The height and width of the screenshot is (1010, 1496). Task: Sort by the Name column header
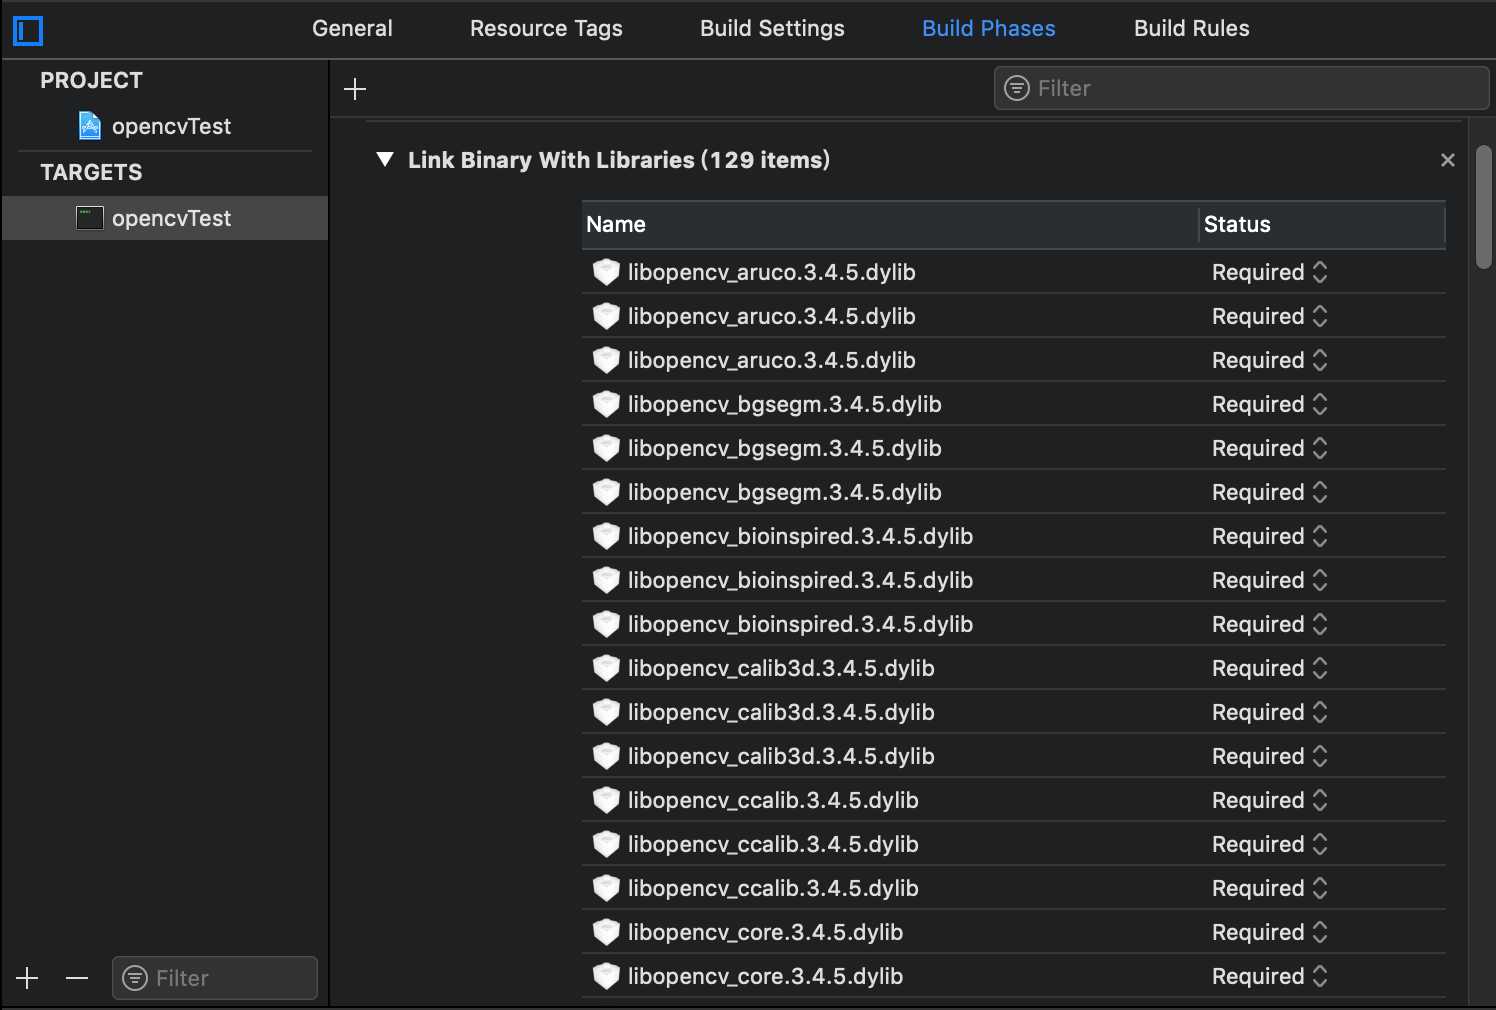coord(890,225)
